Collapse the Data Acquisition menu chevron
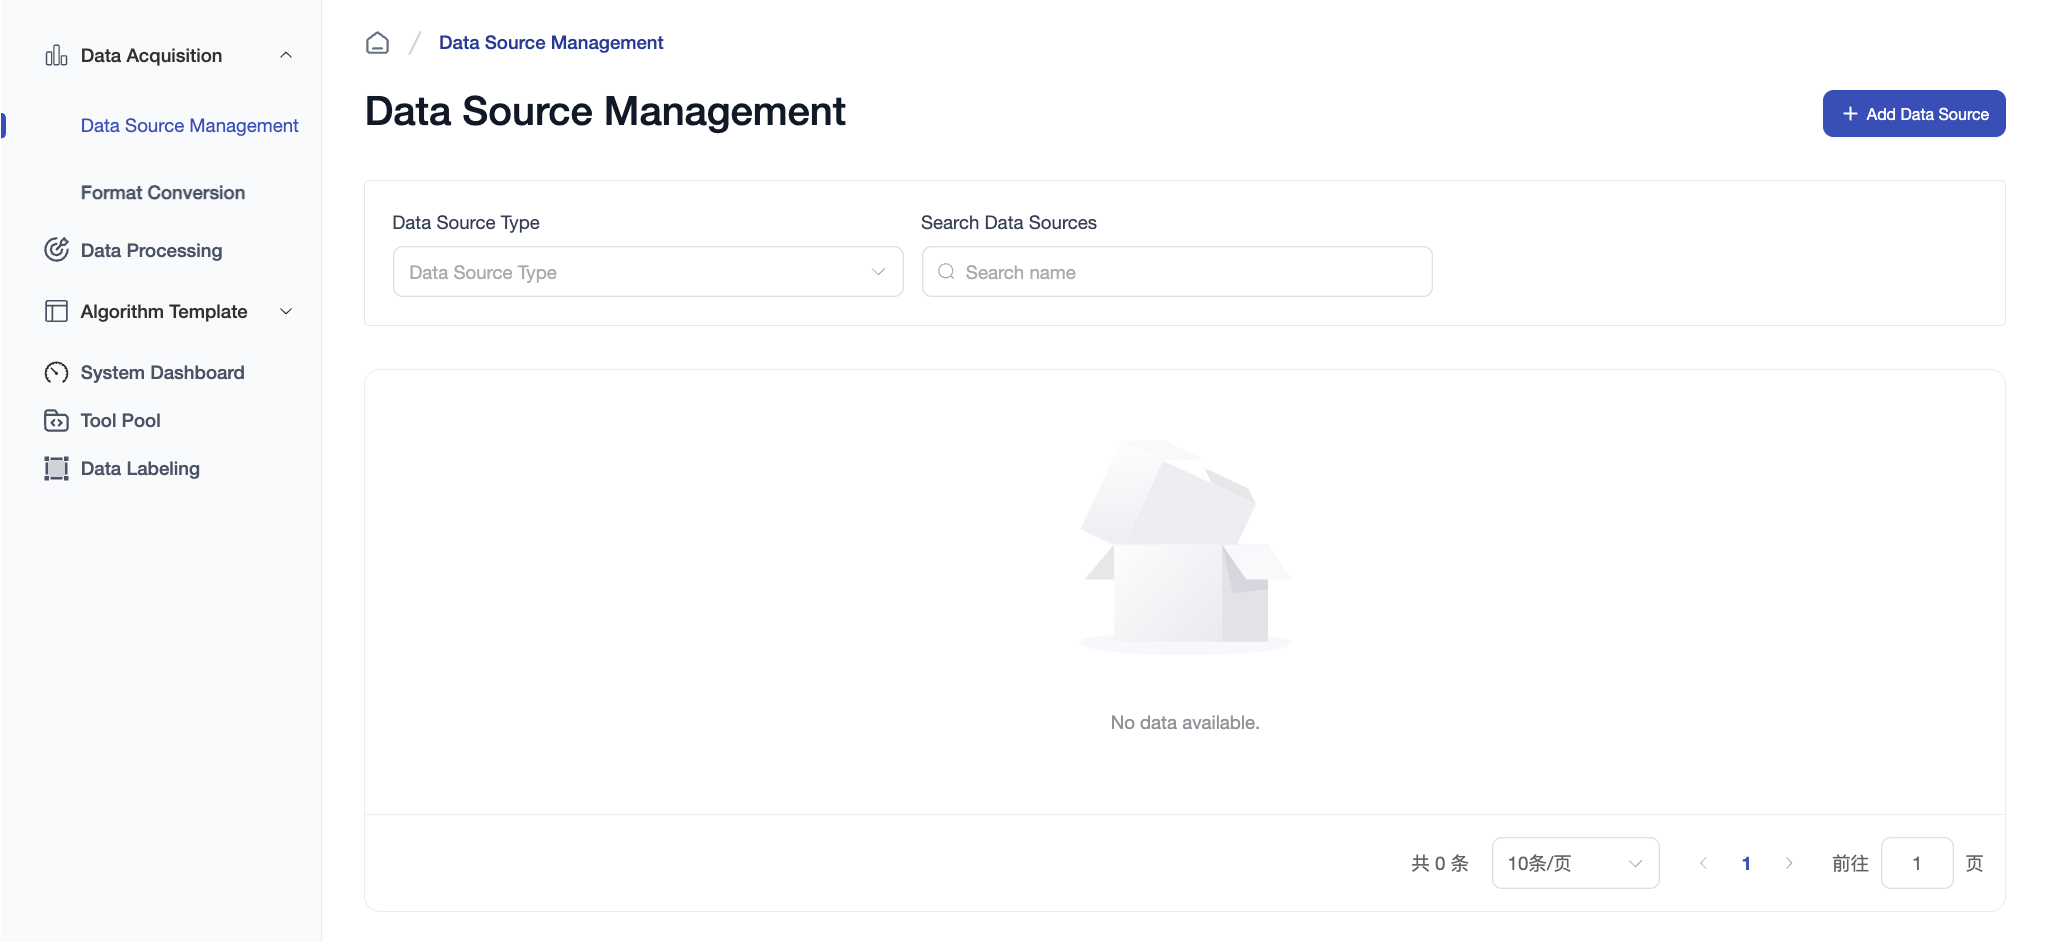This screenshot has width=2056, height=942. [x=286, y=56]
